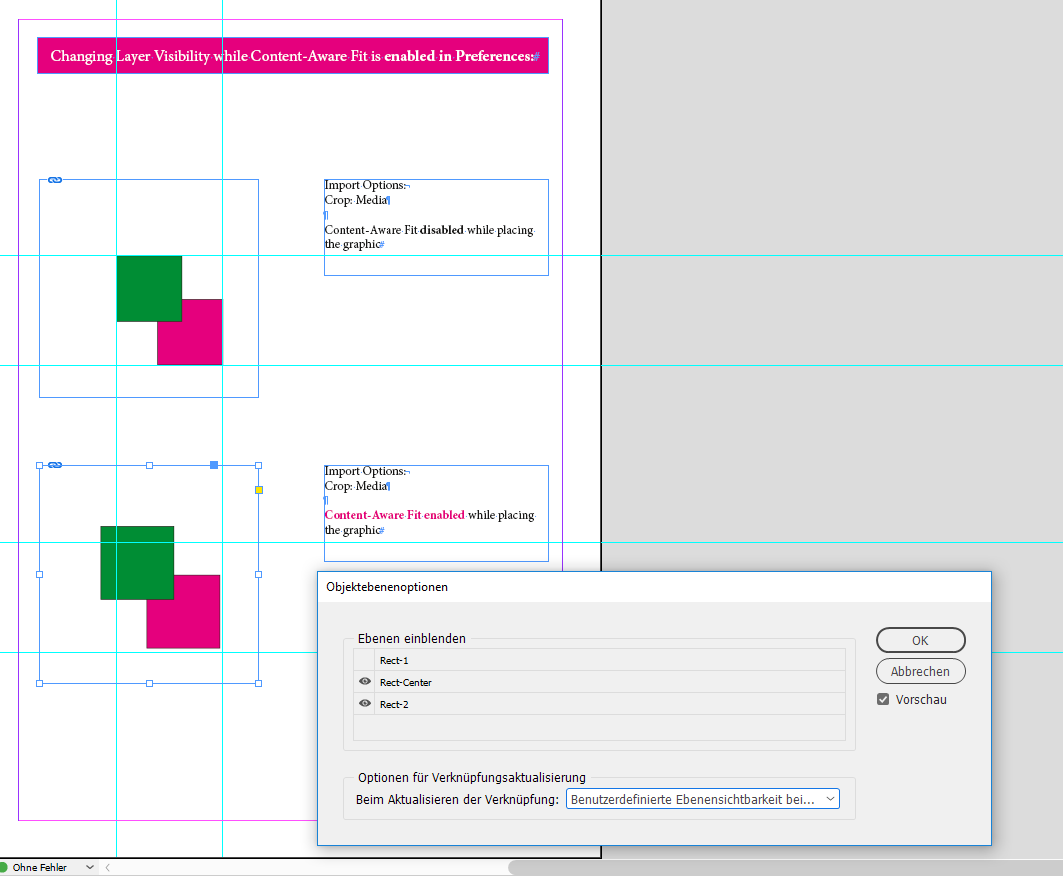Hide the Rect-Center layer eye icon
1063x876 pixels.
click(365, 681)
